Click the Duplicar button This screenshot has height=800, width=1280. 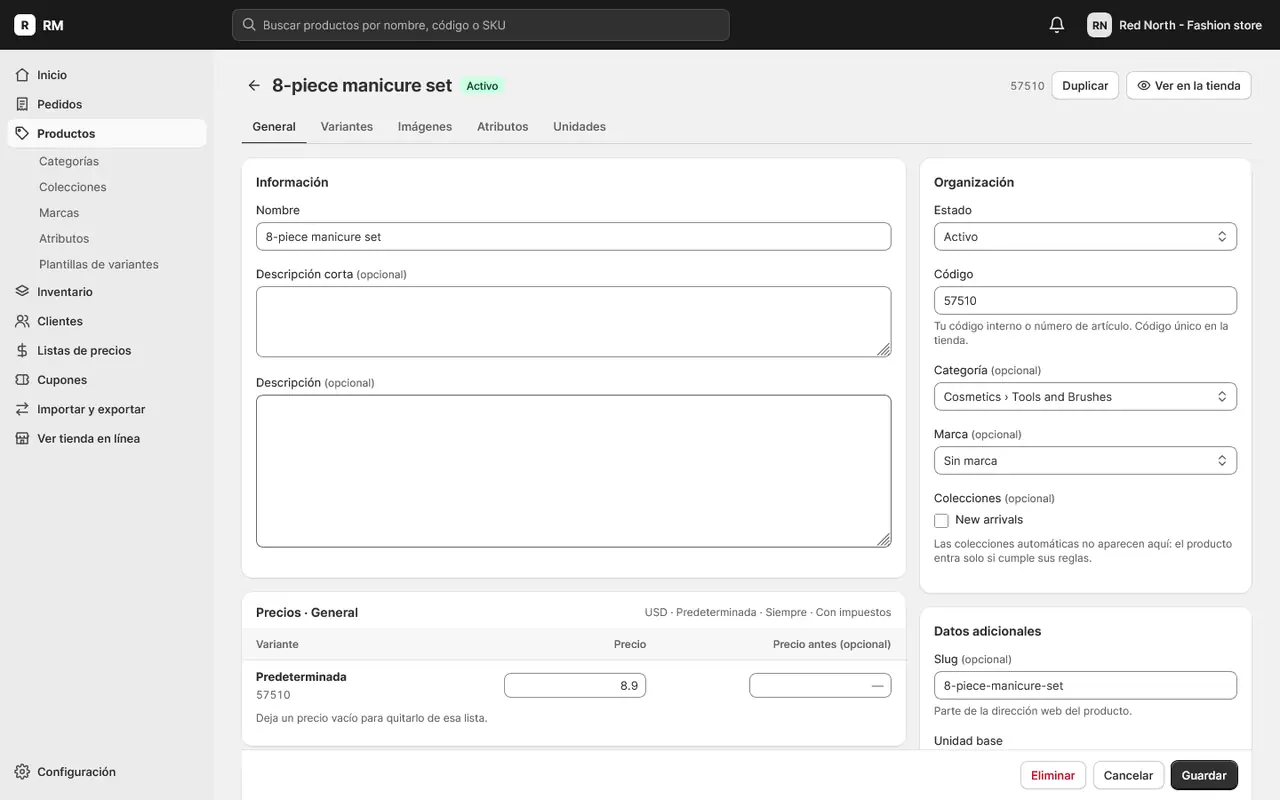click(x=1085, y=86)
